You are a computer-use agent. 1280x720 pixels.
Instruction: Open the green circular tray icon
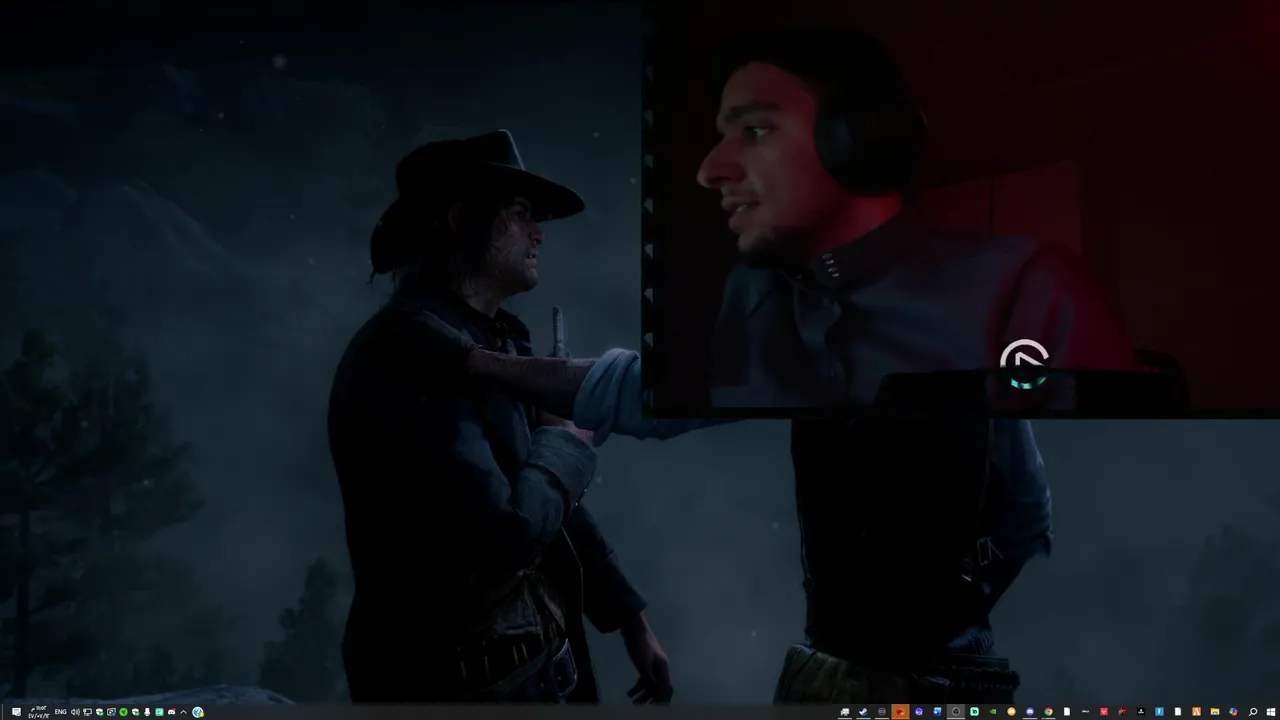tap(123, 712)
